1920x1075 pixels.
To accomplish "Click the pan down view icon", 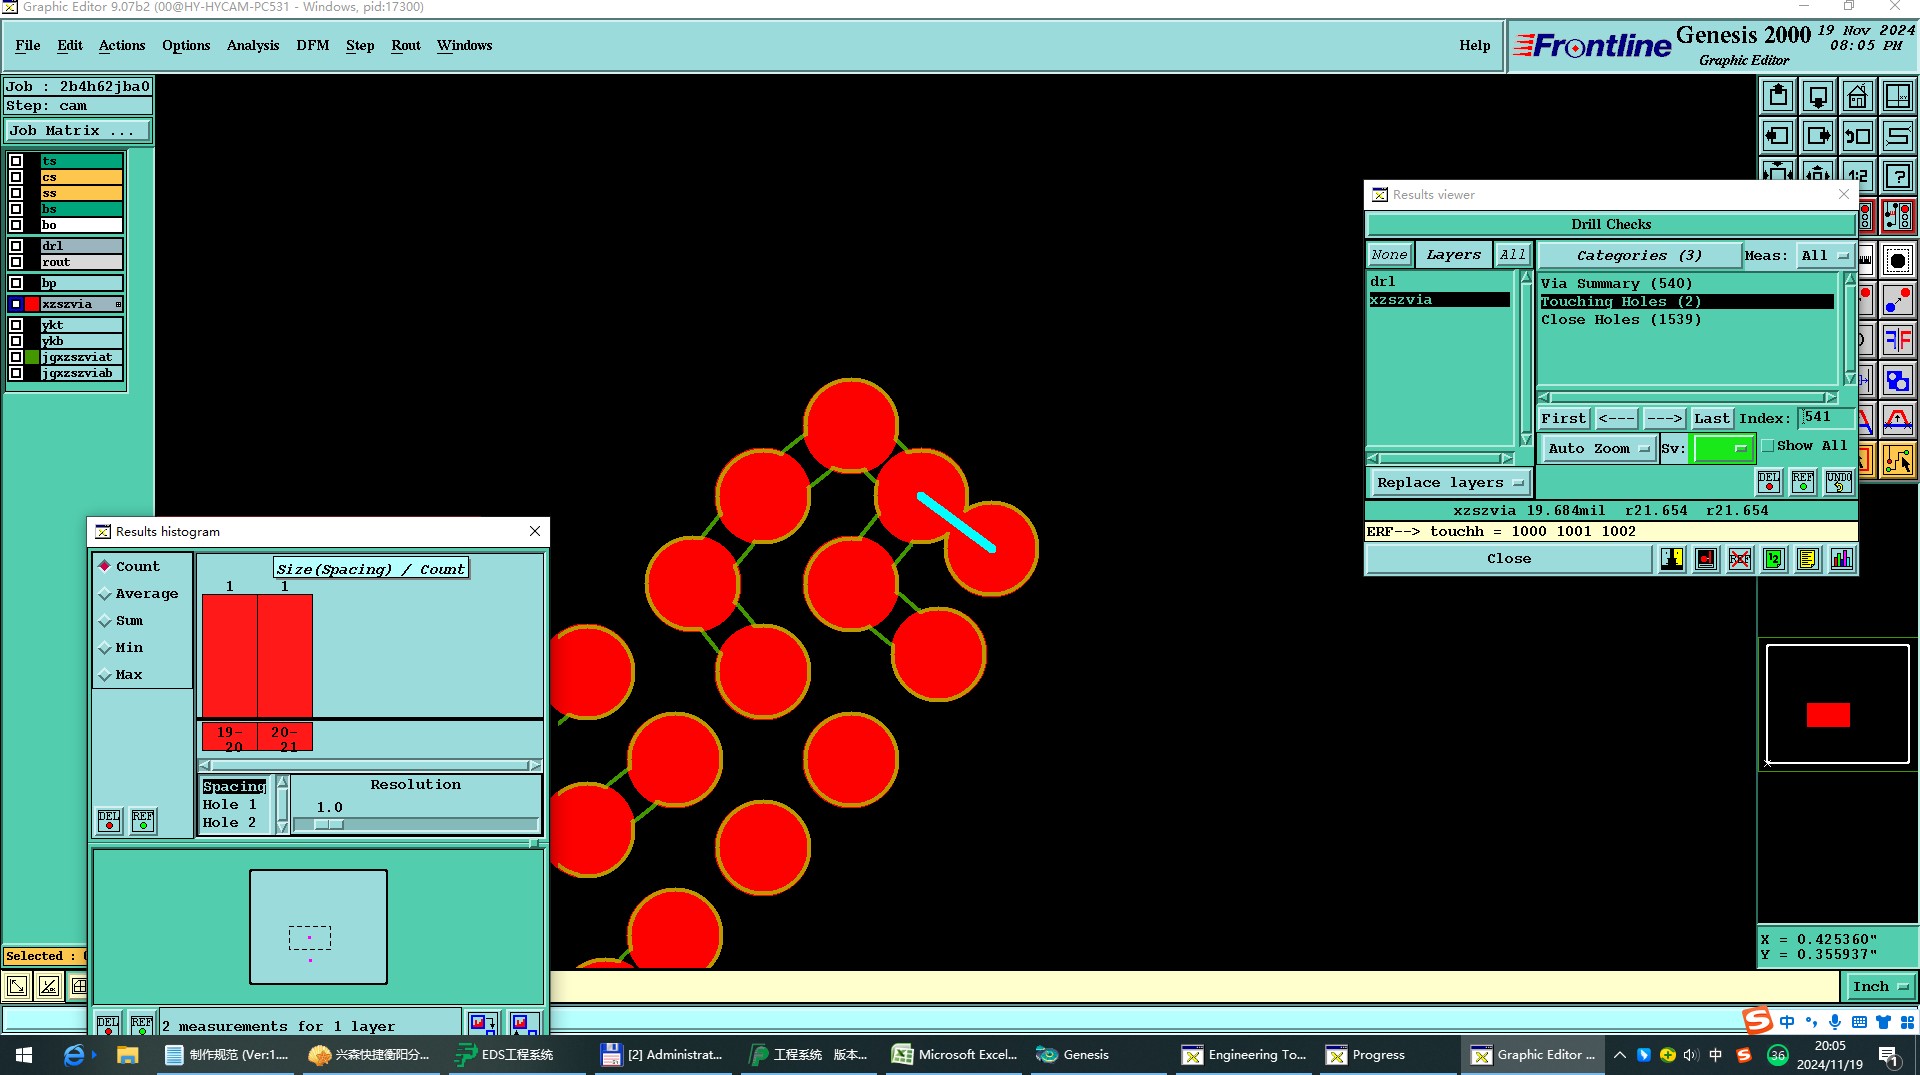I will pos(1818,96).
